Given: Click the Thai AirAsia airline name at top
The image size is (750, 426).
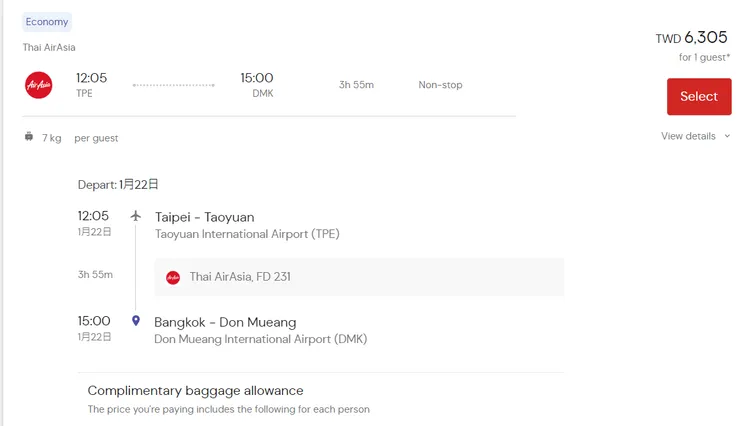Looking at the screenshot, I should pyautogui.click(x=49, y=47).
